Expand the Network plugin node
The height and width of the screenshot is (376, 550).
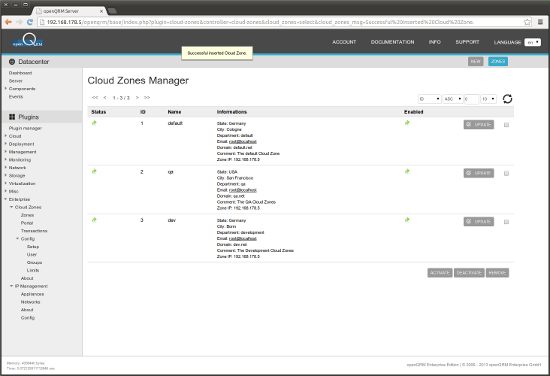pyautogui.click(x=6, y=167)
